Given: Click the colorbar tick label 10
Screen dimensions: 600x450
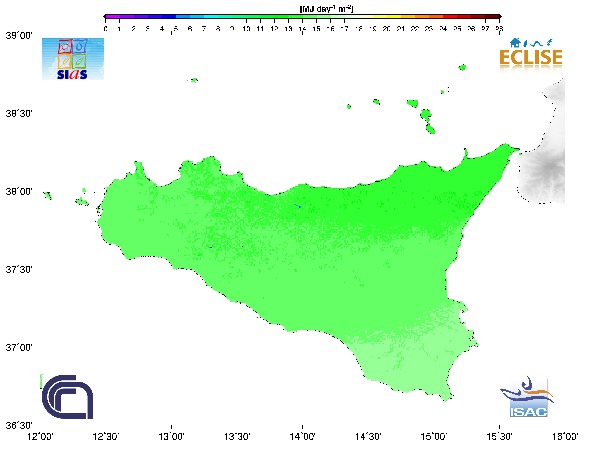Looking at the screenshot, I should pos(246,29).
